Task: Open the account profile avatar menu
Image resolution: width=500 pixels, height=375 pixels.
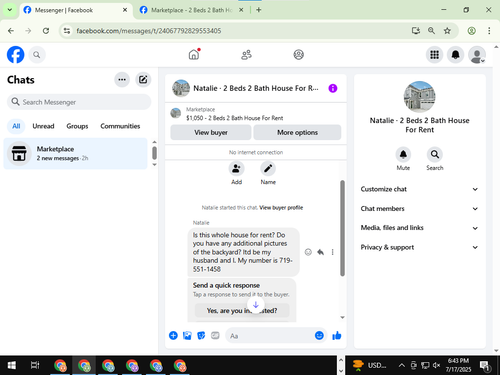Action: [x=477, y=55]
